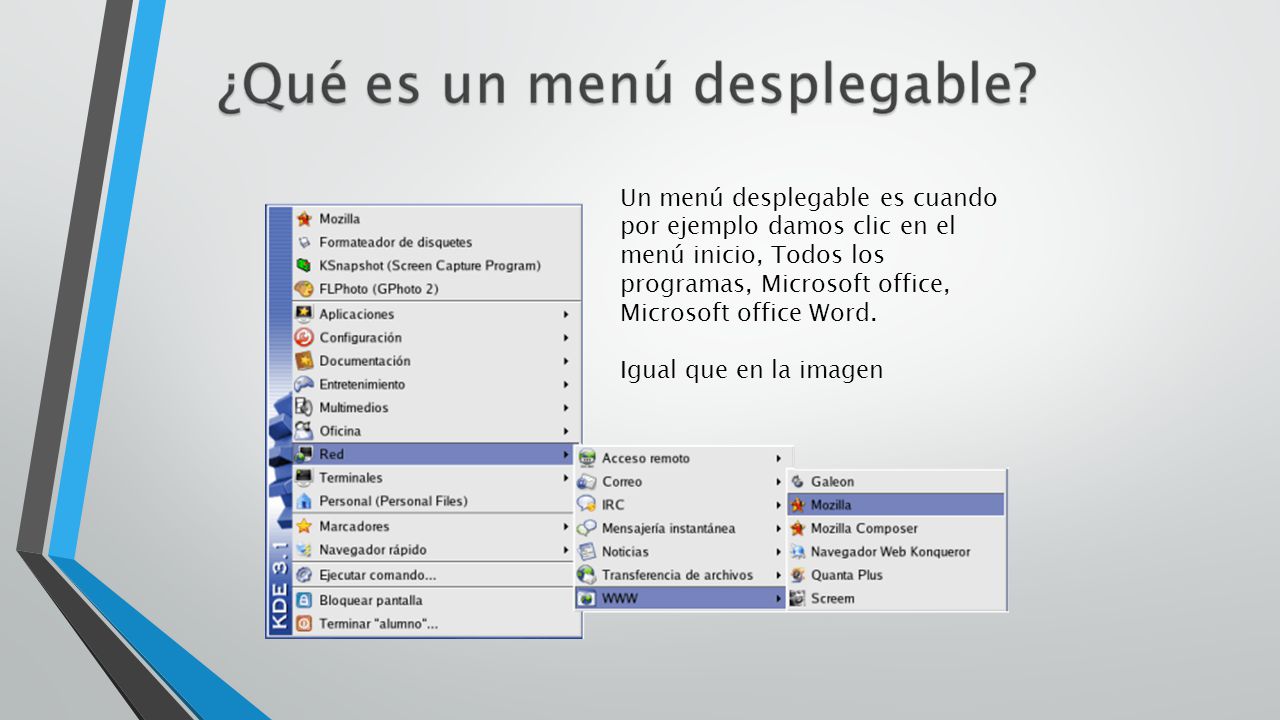Click the IRC chat bubble icon
1280x720 pixels.
coord(587,505)
